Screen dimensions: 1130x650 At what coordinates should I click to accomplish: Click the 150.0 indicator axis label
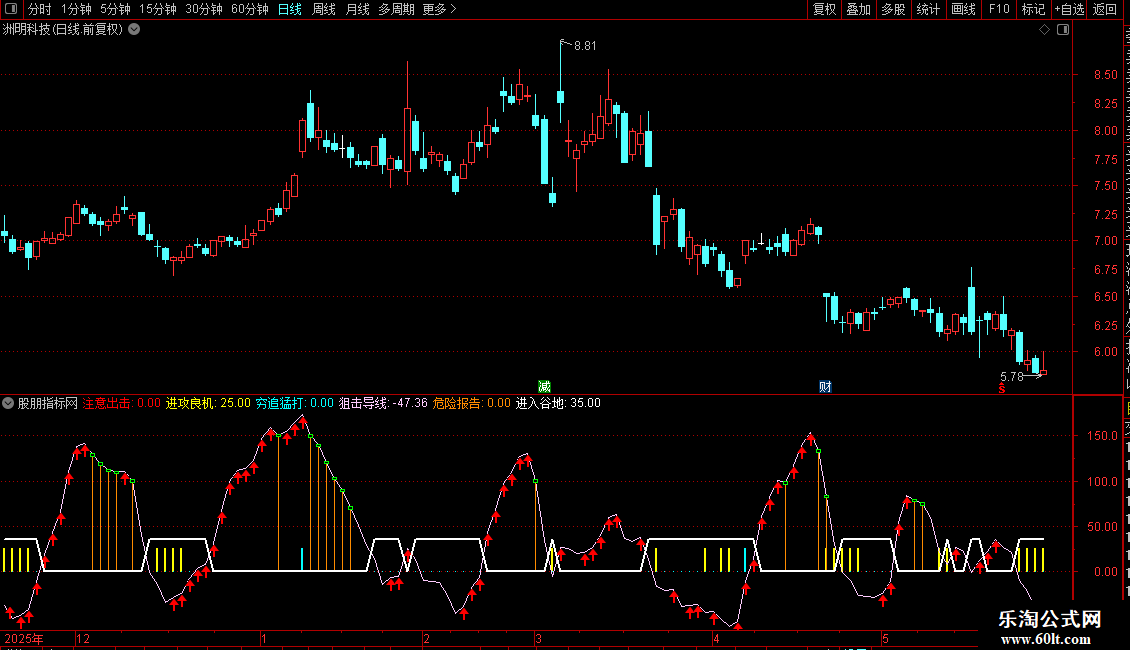click(x=1103, y=436)
